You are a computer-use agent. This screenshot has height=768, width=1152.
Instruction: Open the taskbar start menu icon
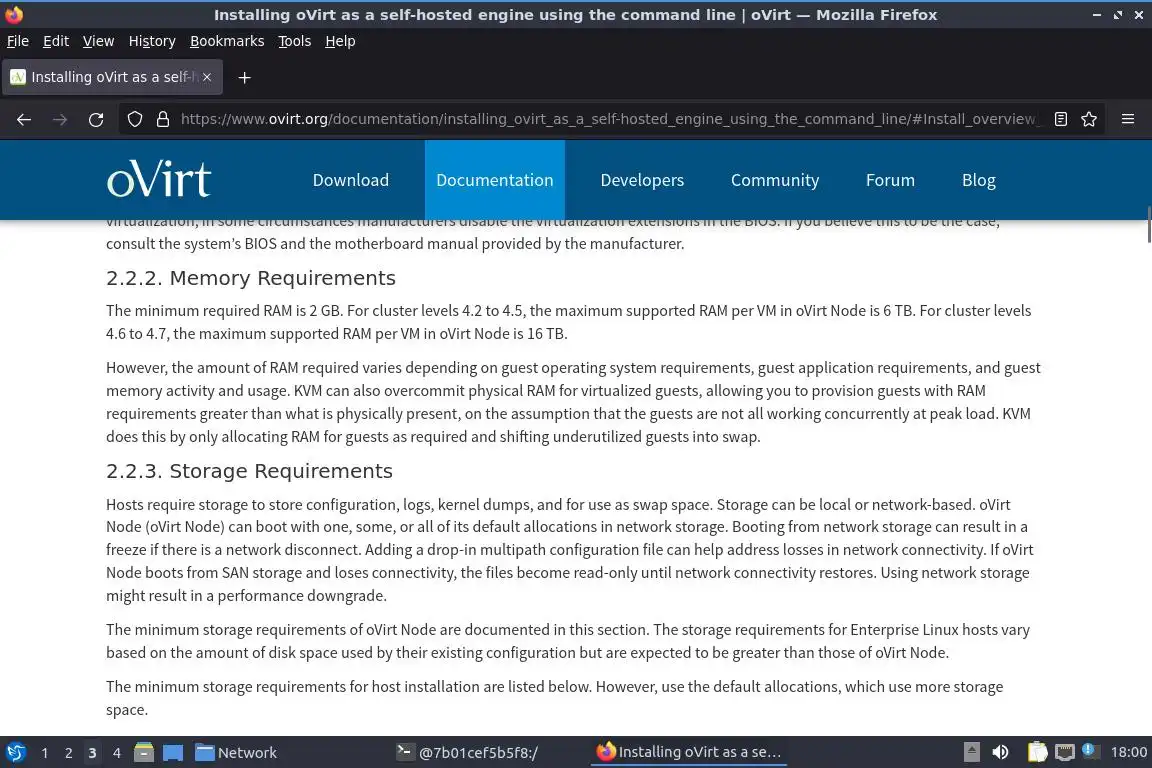15,753
